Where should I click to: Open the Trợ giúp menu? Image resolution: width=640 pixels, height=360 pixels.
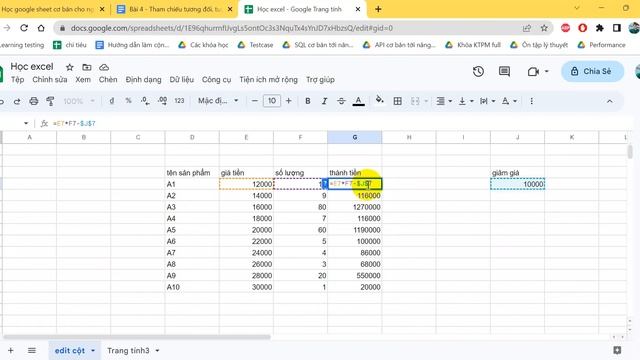[320, 80]
